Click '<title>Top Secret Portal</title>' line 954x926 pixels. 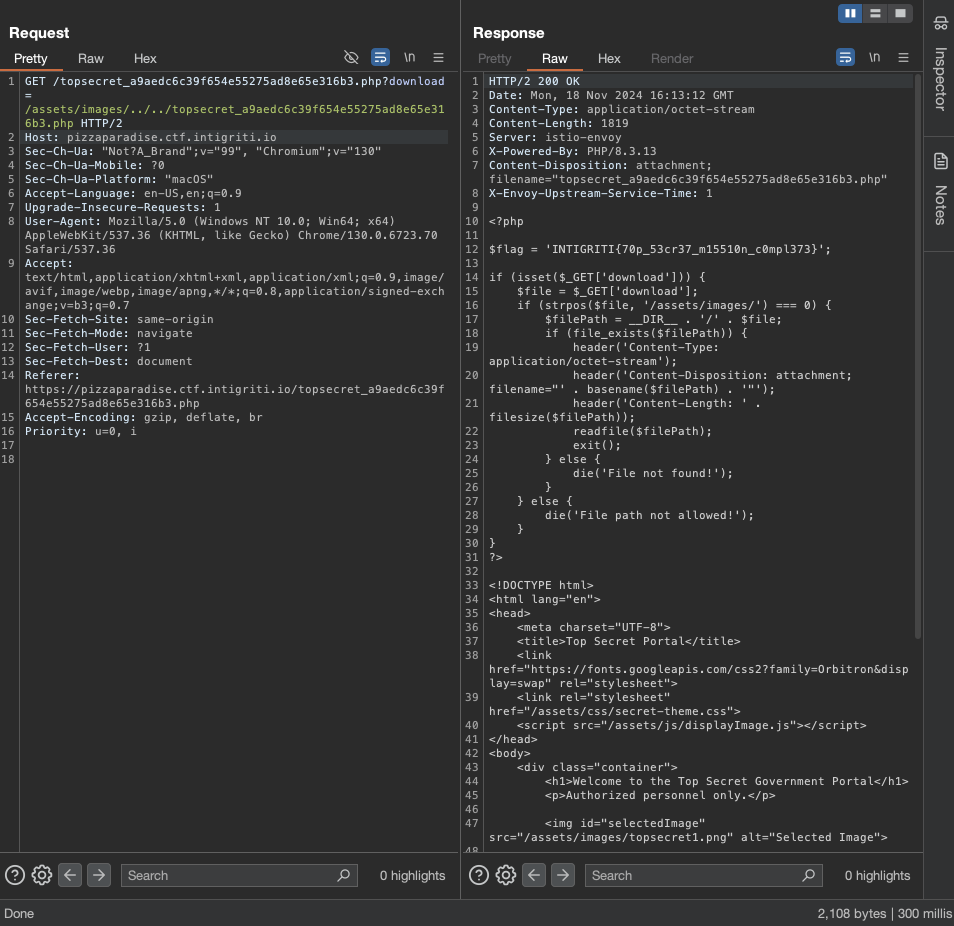[x=628, y=641]
